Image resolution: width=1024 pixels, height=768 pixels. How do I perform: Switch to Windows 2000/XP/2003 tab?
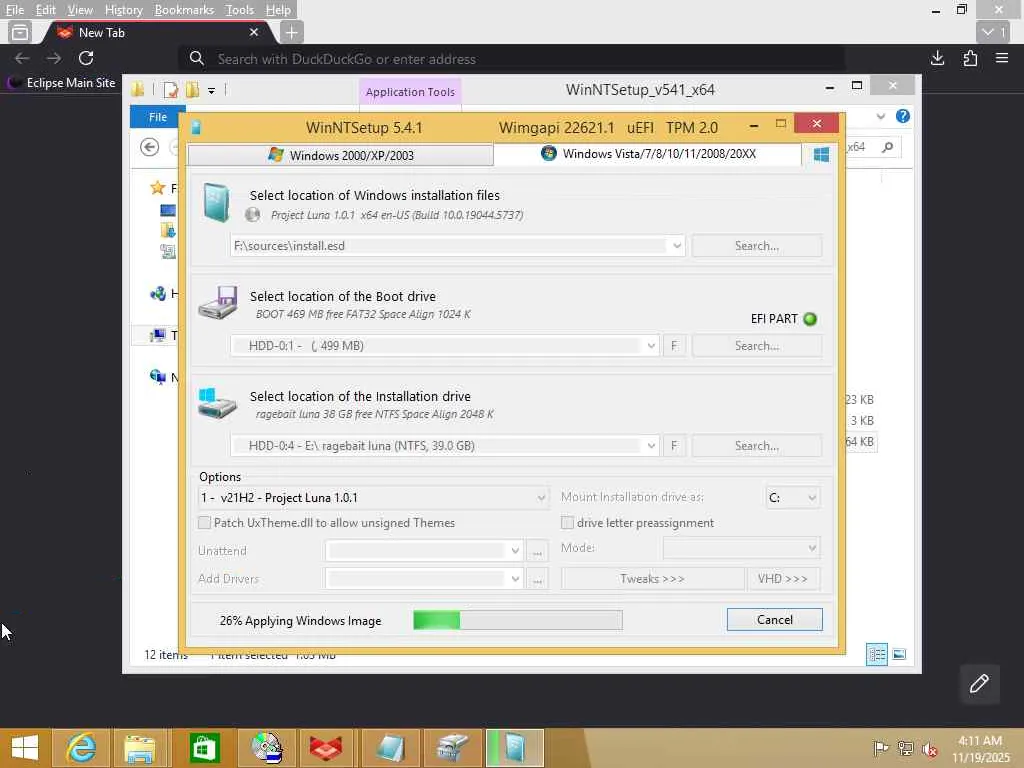pos(340,155)
